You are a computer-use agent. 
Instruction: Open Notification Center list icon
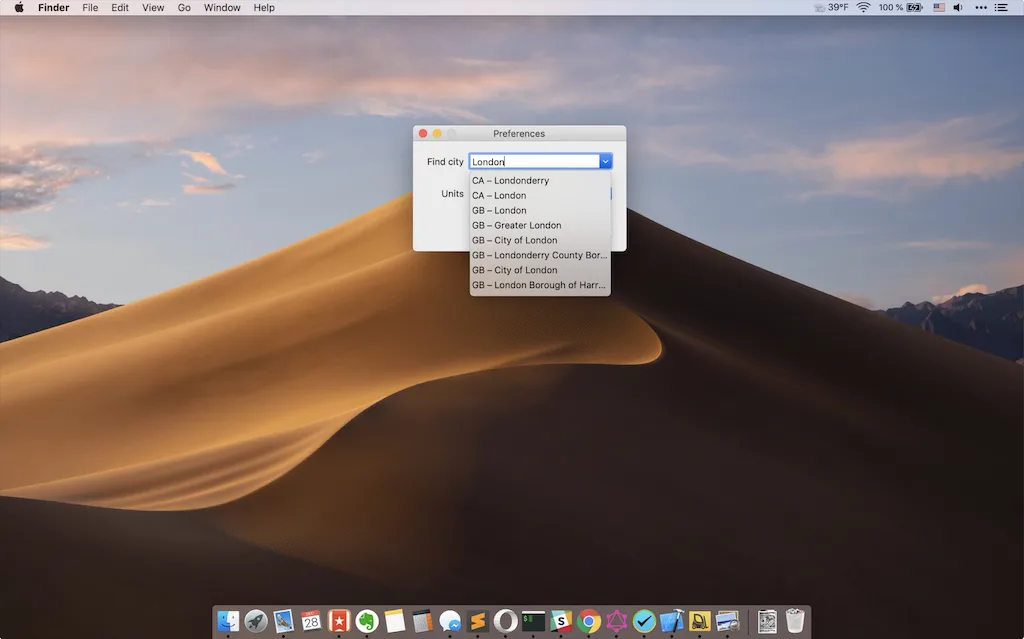[x=1000, y=7]
